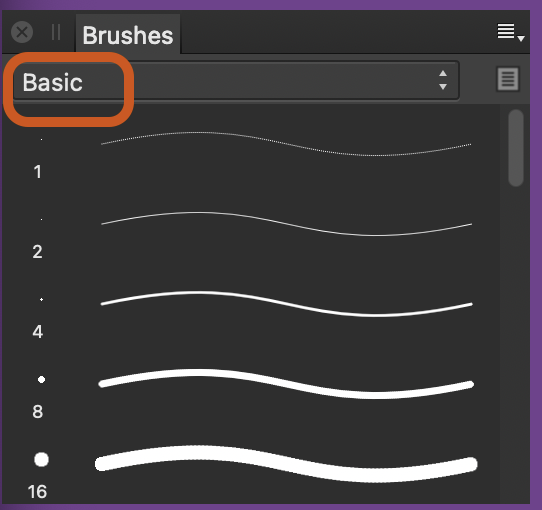The image size is (542, 510).
Task: Click the category dropdown up-down arrows
Action: pos(443,80)
